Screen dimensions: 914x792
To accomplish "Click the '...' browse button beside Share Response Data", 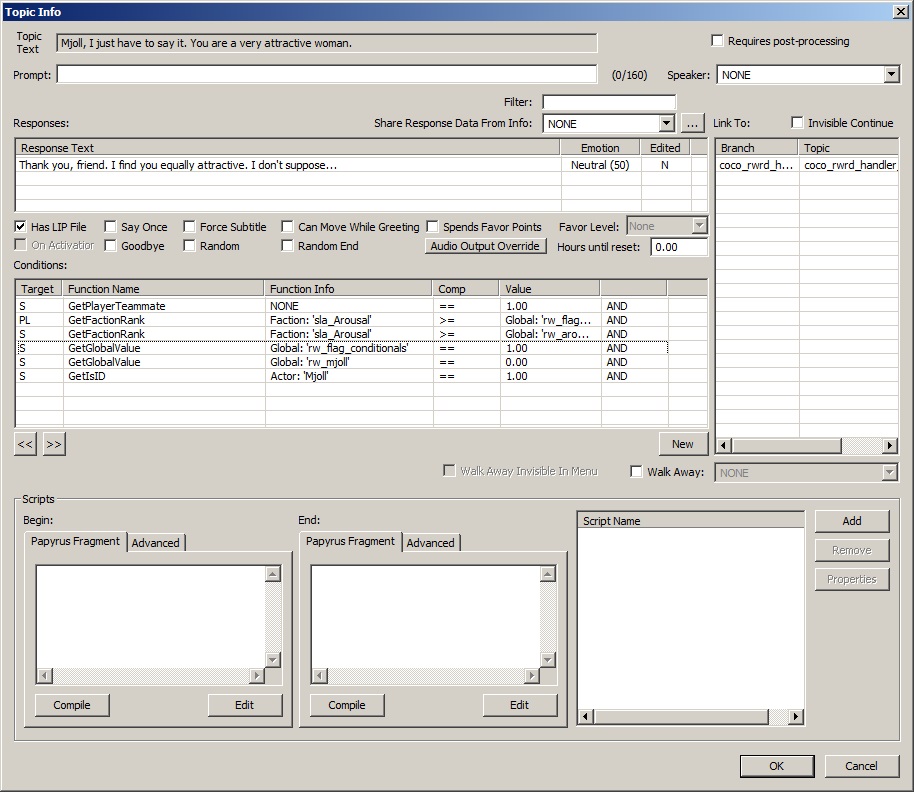I will (693, 124).
